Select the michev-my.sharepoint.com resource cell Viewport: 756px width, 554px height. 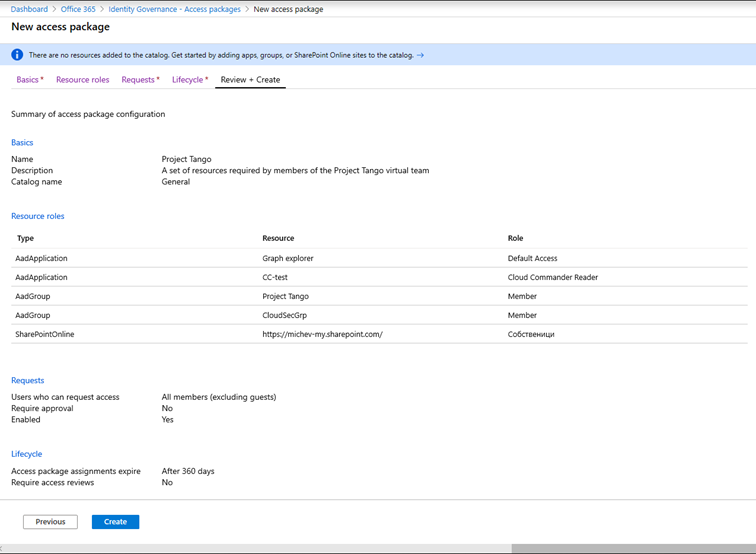click(323, 334)
